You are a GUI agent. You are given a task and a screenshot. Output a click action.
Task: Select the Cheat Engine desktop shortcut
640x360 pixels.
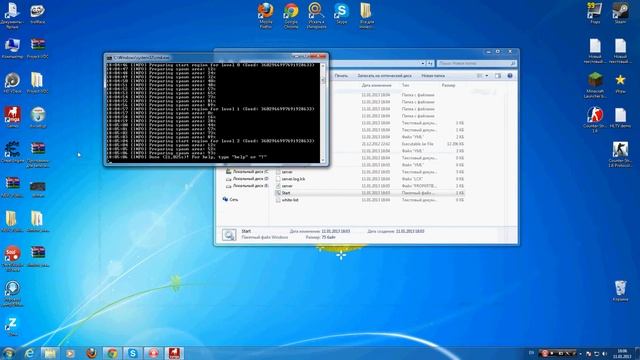click(x=12, y=152)
